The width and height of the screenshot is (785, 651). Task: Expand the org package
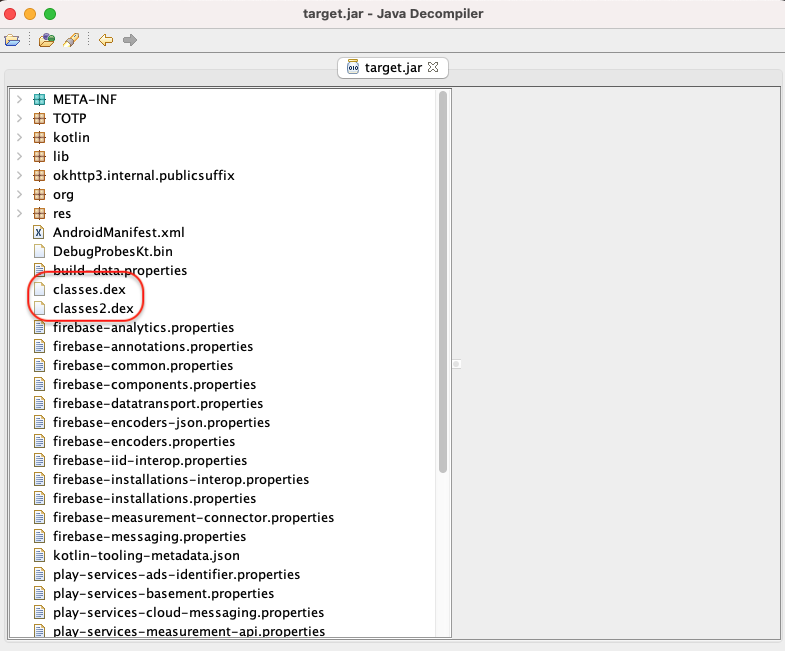[x=20, y=194]
